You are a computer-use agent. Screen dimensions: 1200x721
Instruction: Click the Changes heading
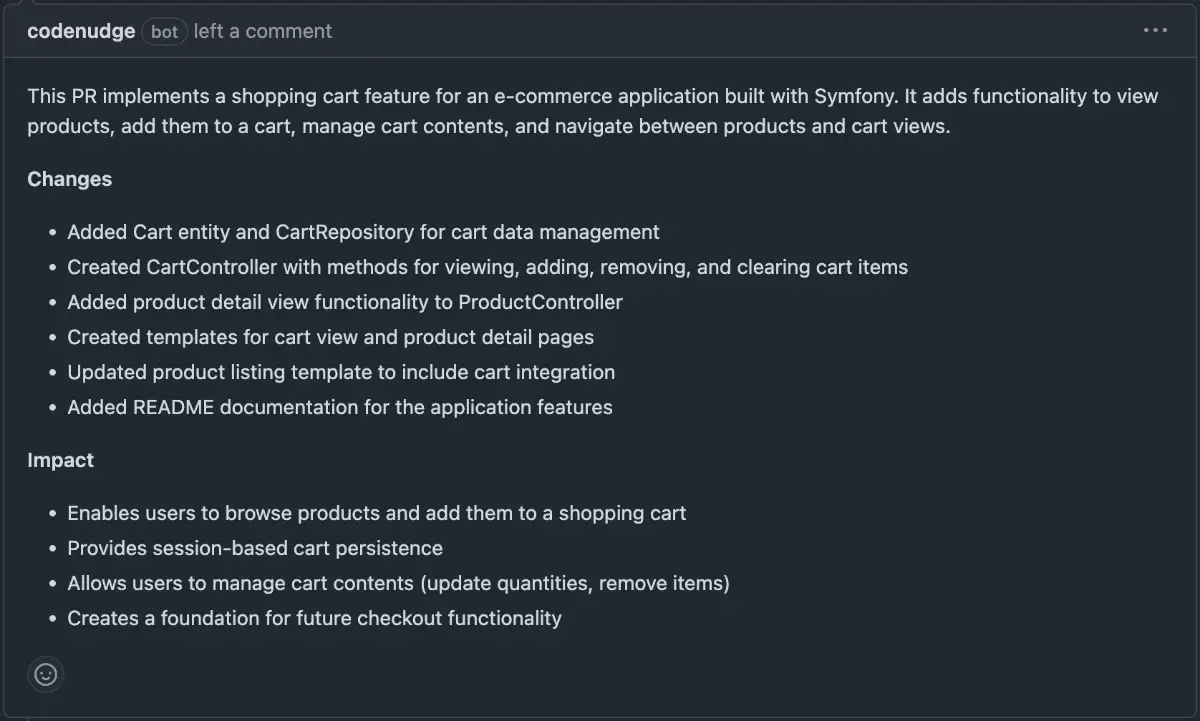[x=70, y=179]
